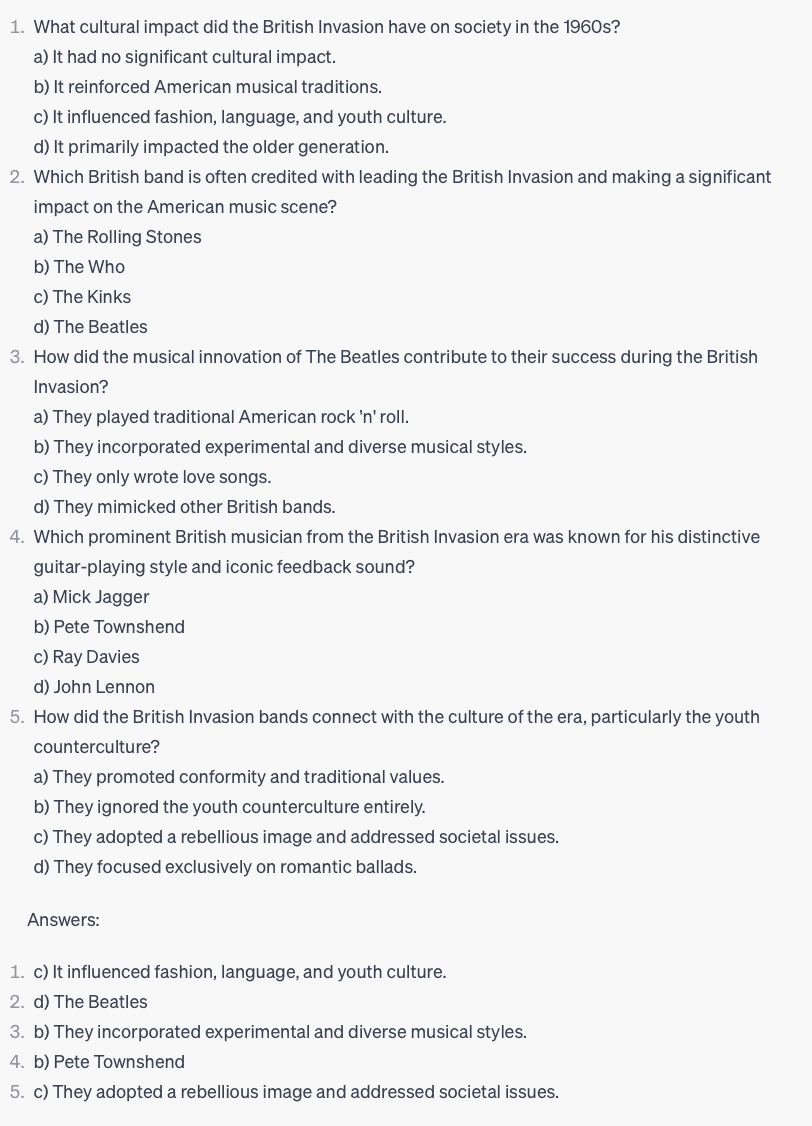The image size is (812, 1126).
Task: Click answer 4: b) Pete Townshend
Action: coord(109,1062)
